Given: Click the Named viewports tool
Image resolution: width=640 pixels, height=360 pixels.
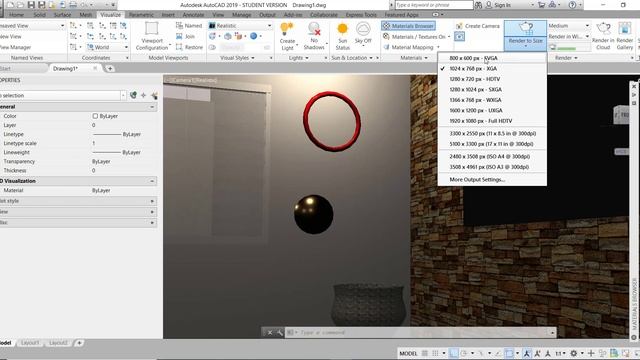Looking at the screenshot, I should click(189, 25).
